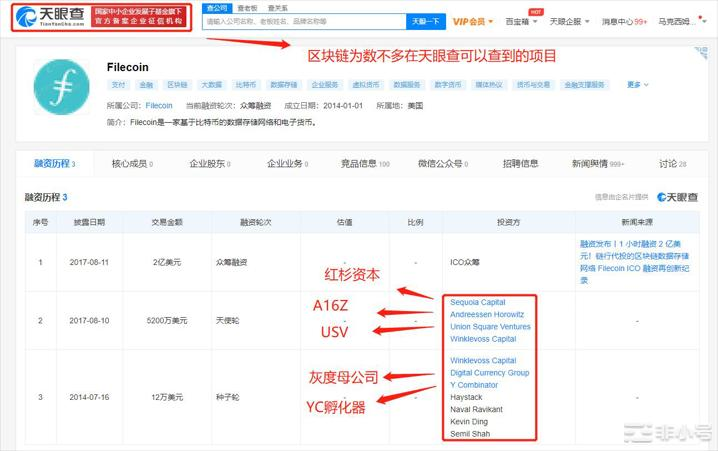Click the 披露日期 column header
Viewport: 718px width, 451px height.
(x=89, y=222)
